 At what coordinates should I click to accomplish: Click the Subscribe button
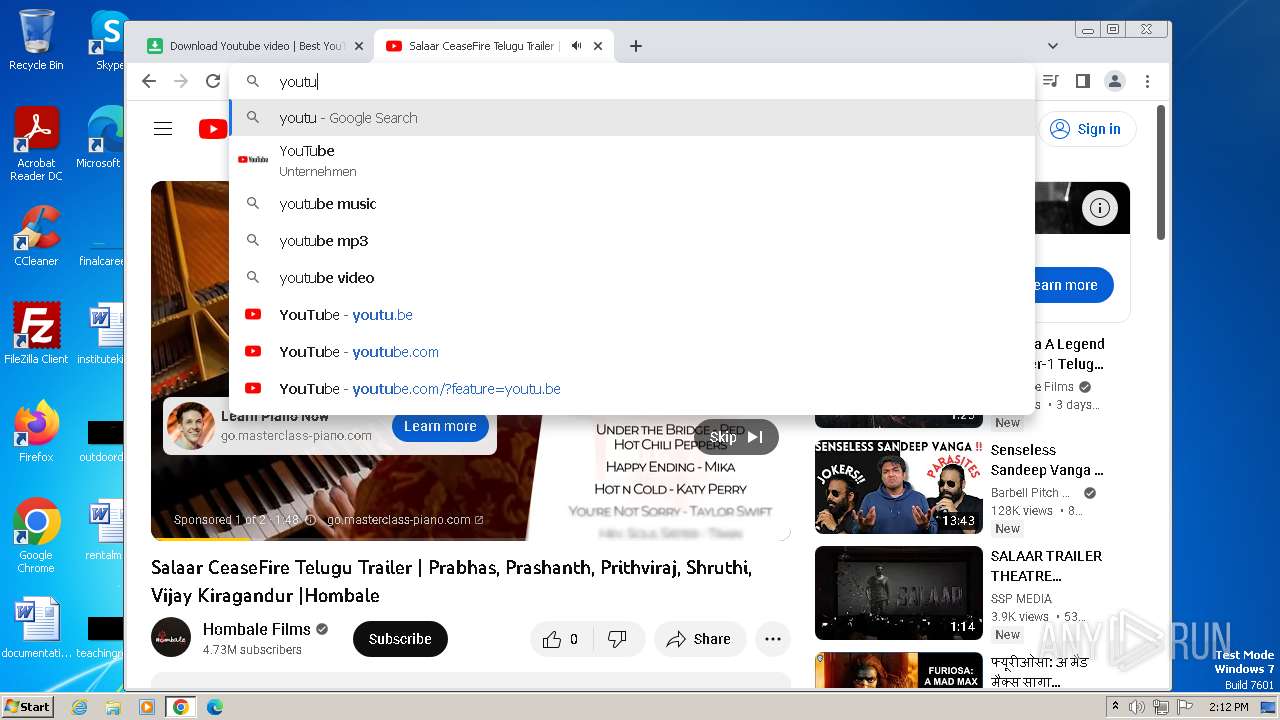coord(400,639)
